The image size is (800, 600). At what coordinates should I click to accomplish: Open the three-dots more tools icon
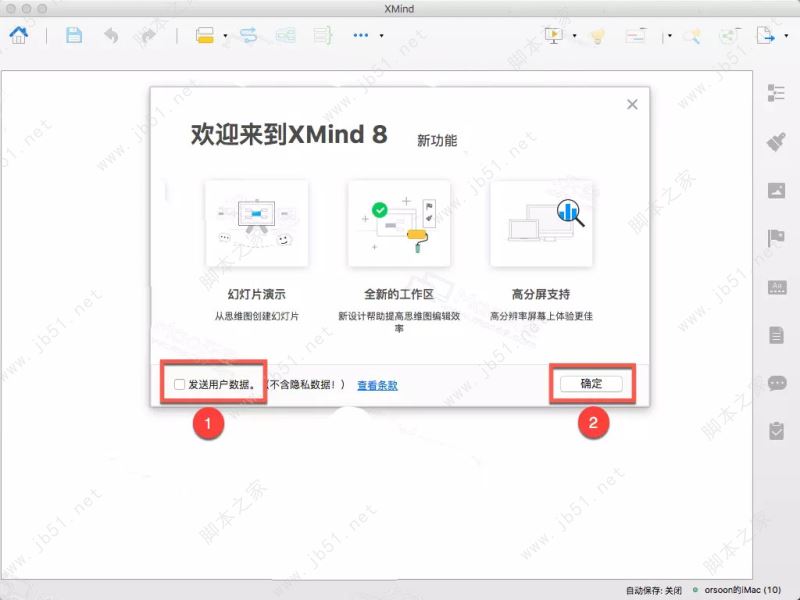[361, 35]
